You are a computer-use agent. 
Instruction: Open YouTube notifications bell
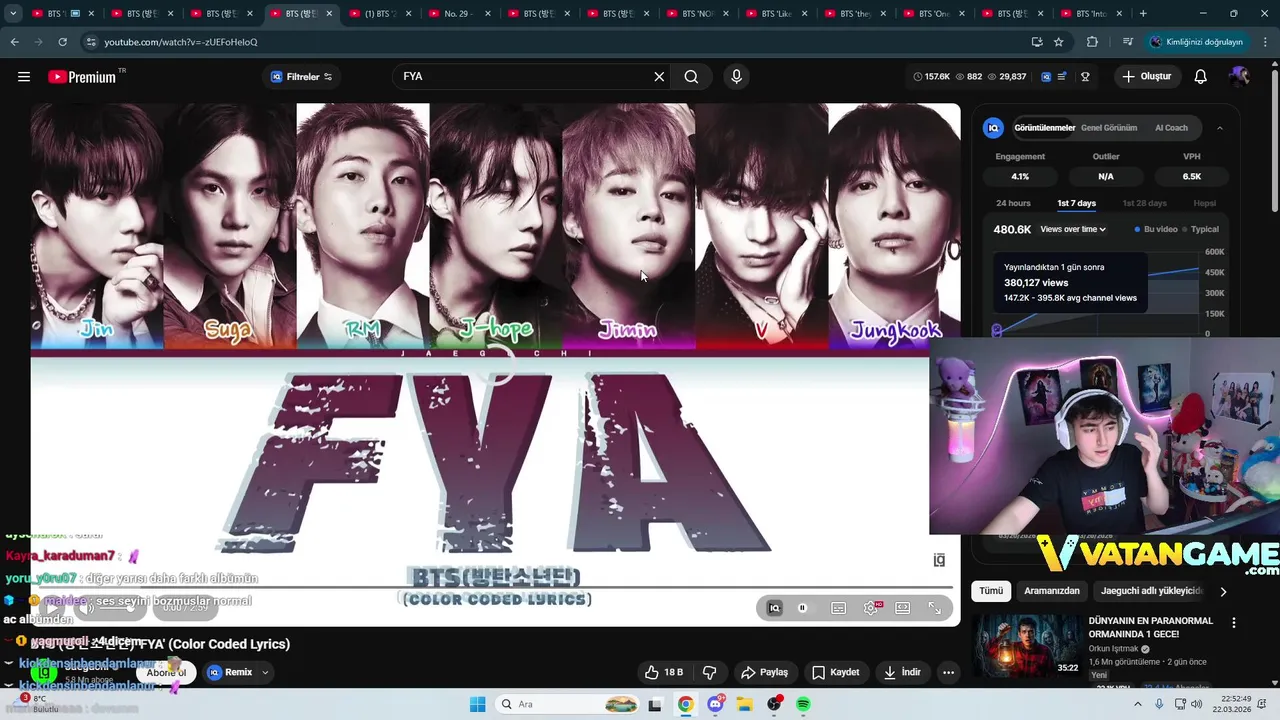[x=1201, y=77]
